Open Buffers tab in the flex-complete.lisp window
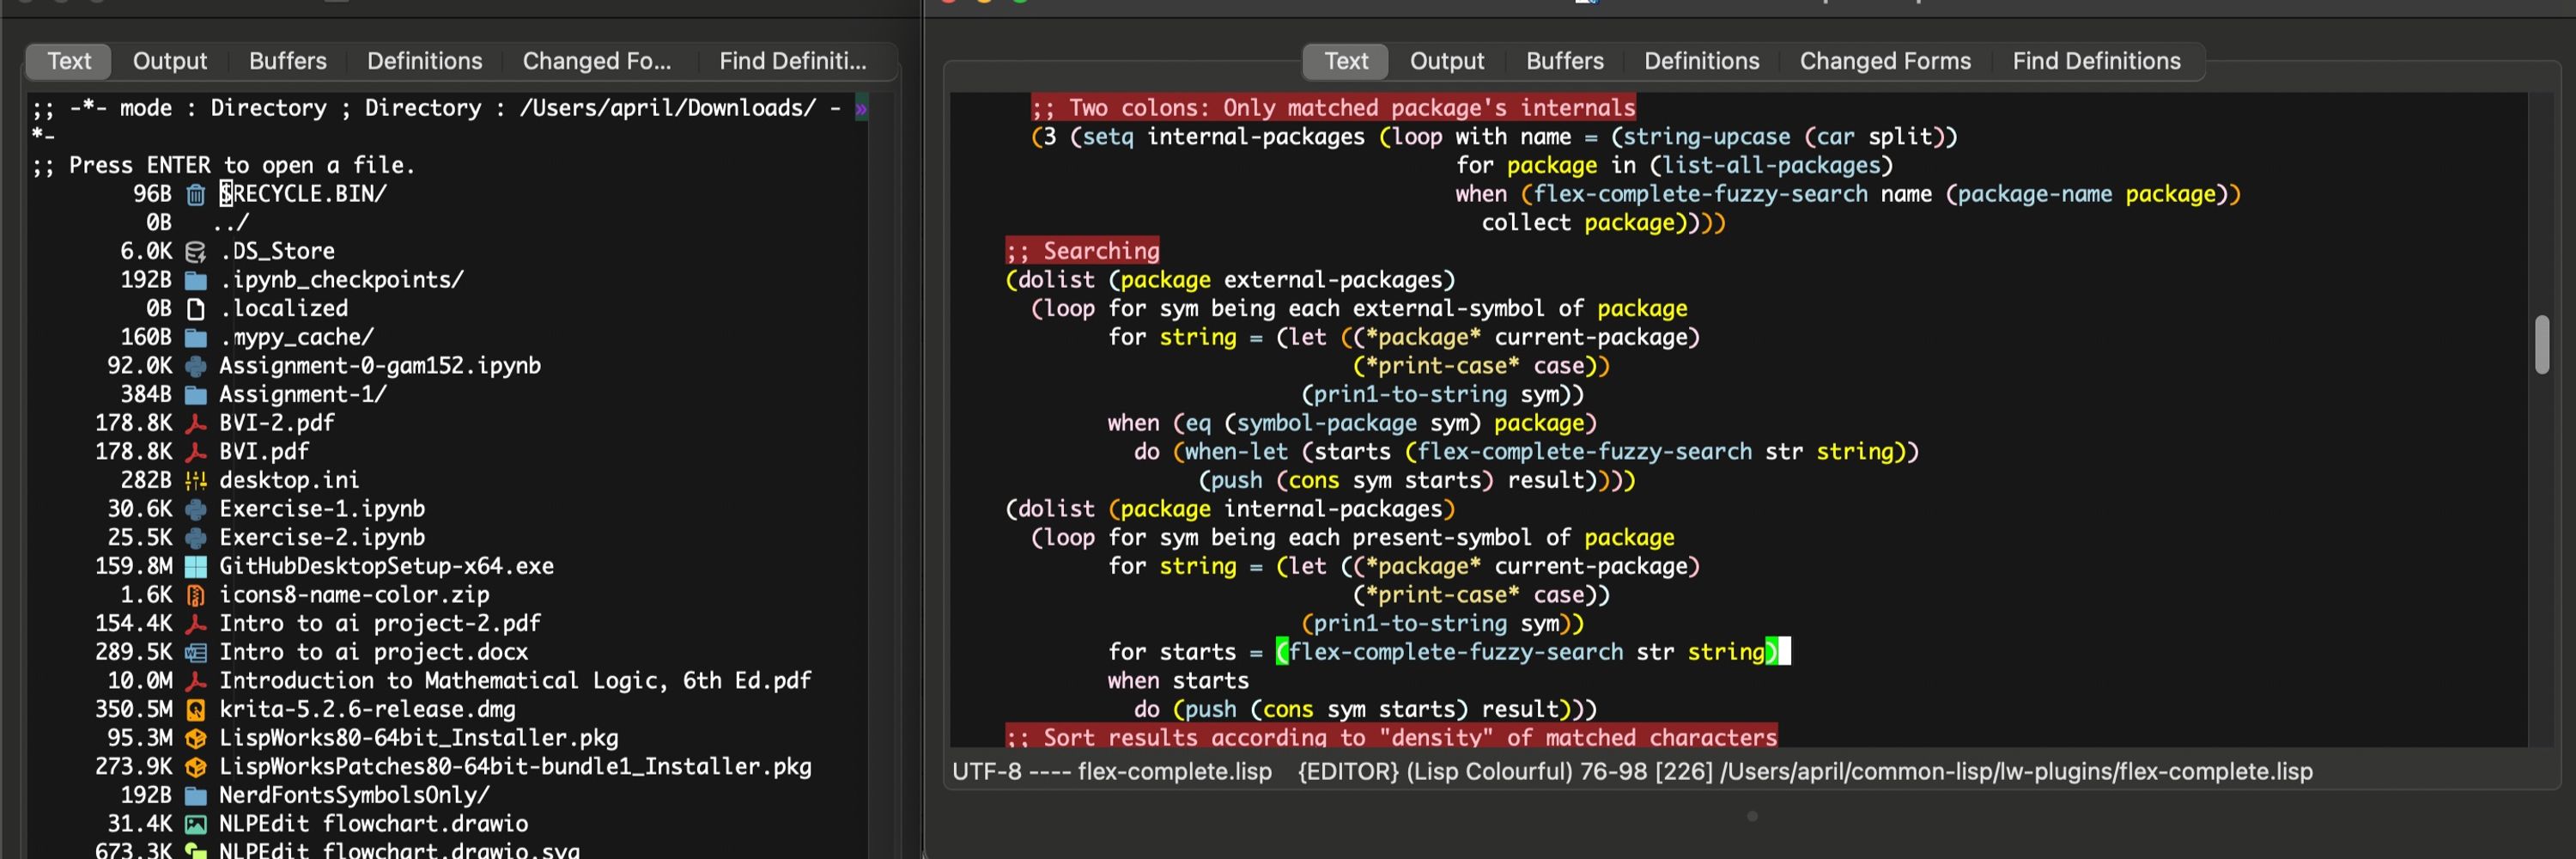2576x859 pixels. 1565,61
